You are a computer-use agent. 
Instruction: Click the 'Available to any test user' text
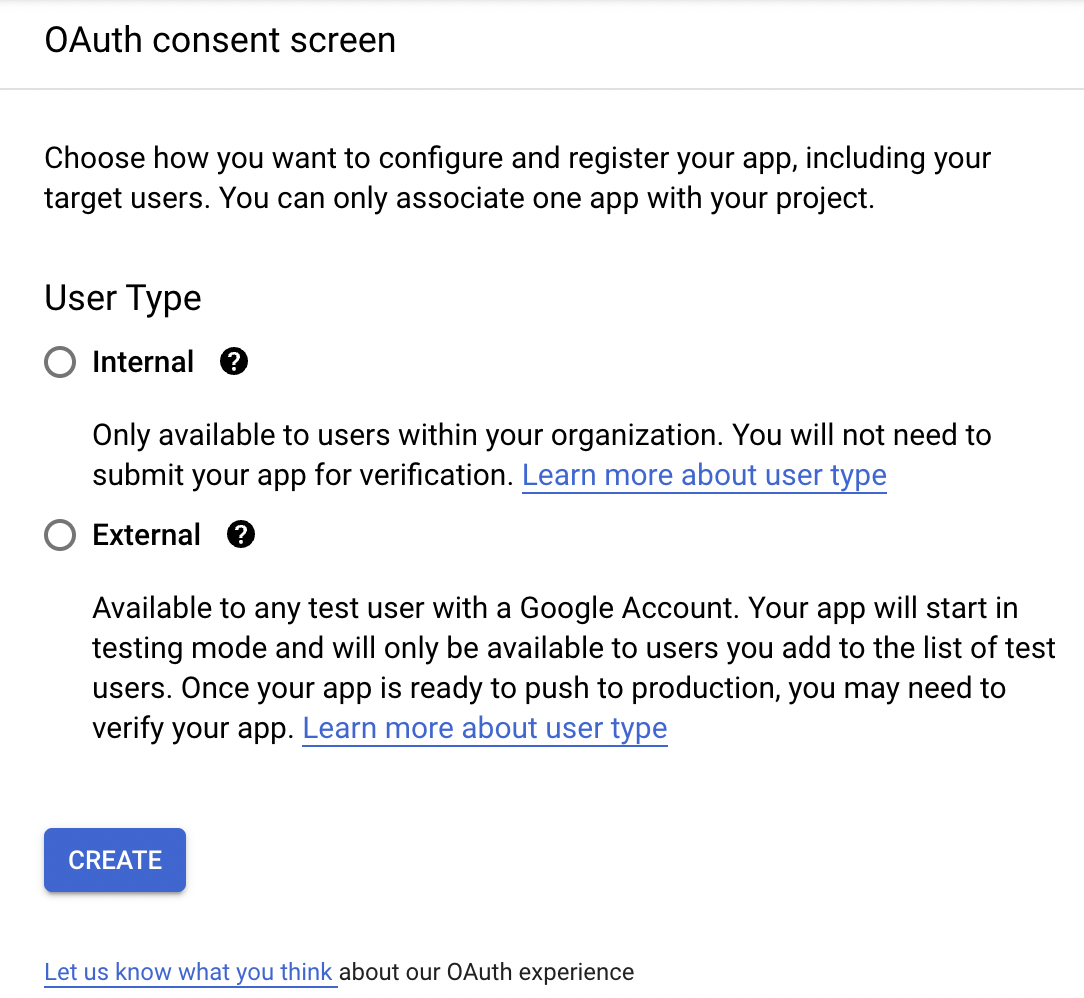point(300,608)
